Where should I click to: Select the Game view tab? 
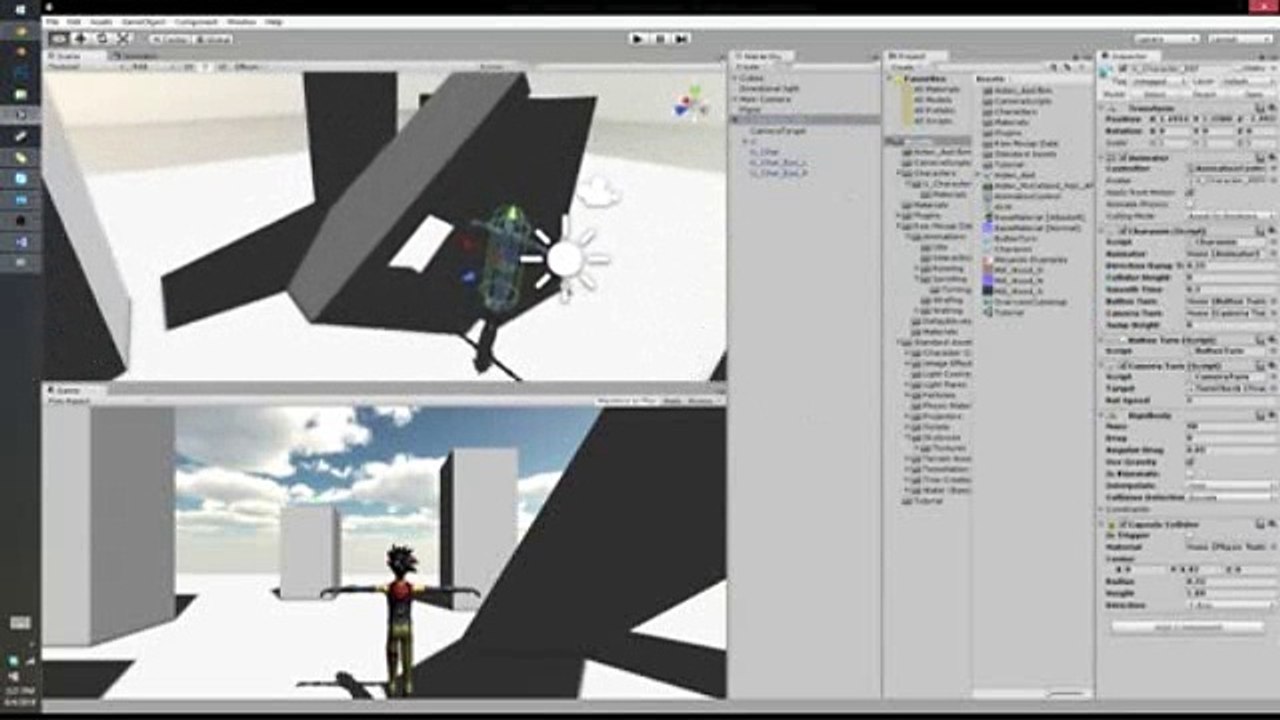tap(68, 389)
